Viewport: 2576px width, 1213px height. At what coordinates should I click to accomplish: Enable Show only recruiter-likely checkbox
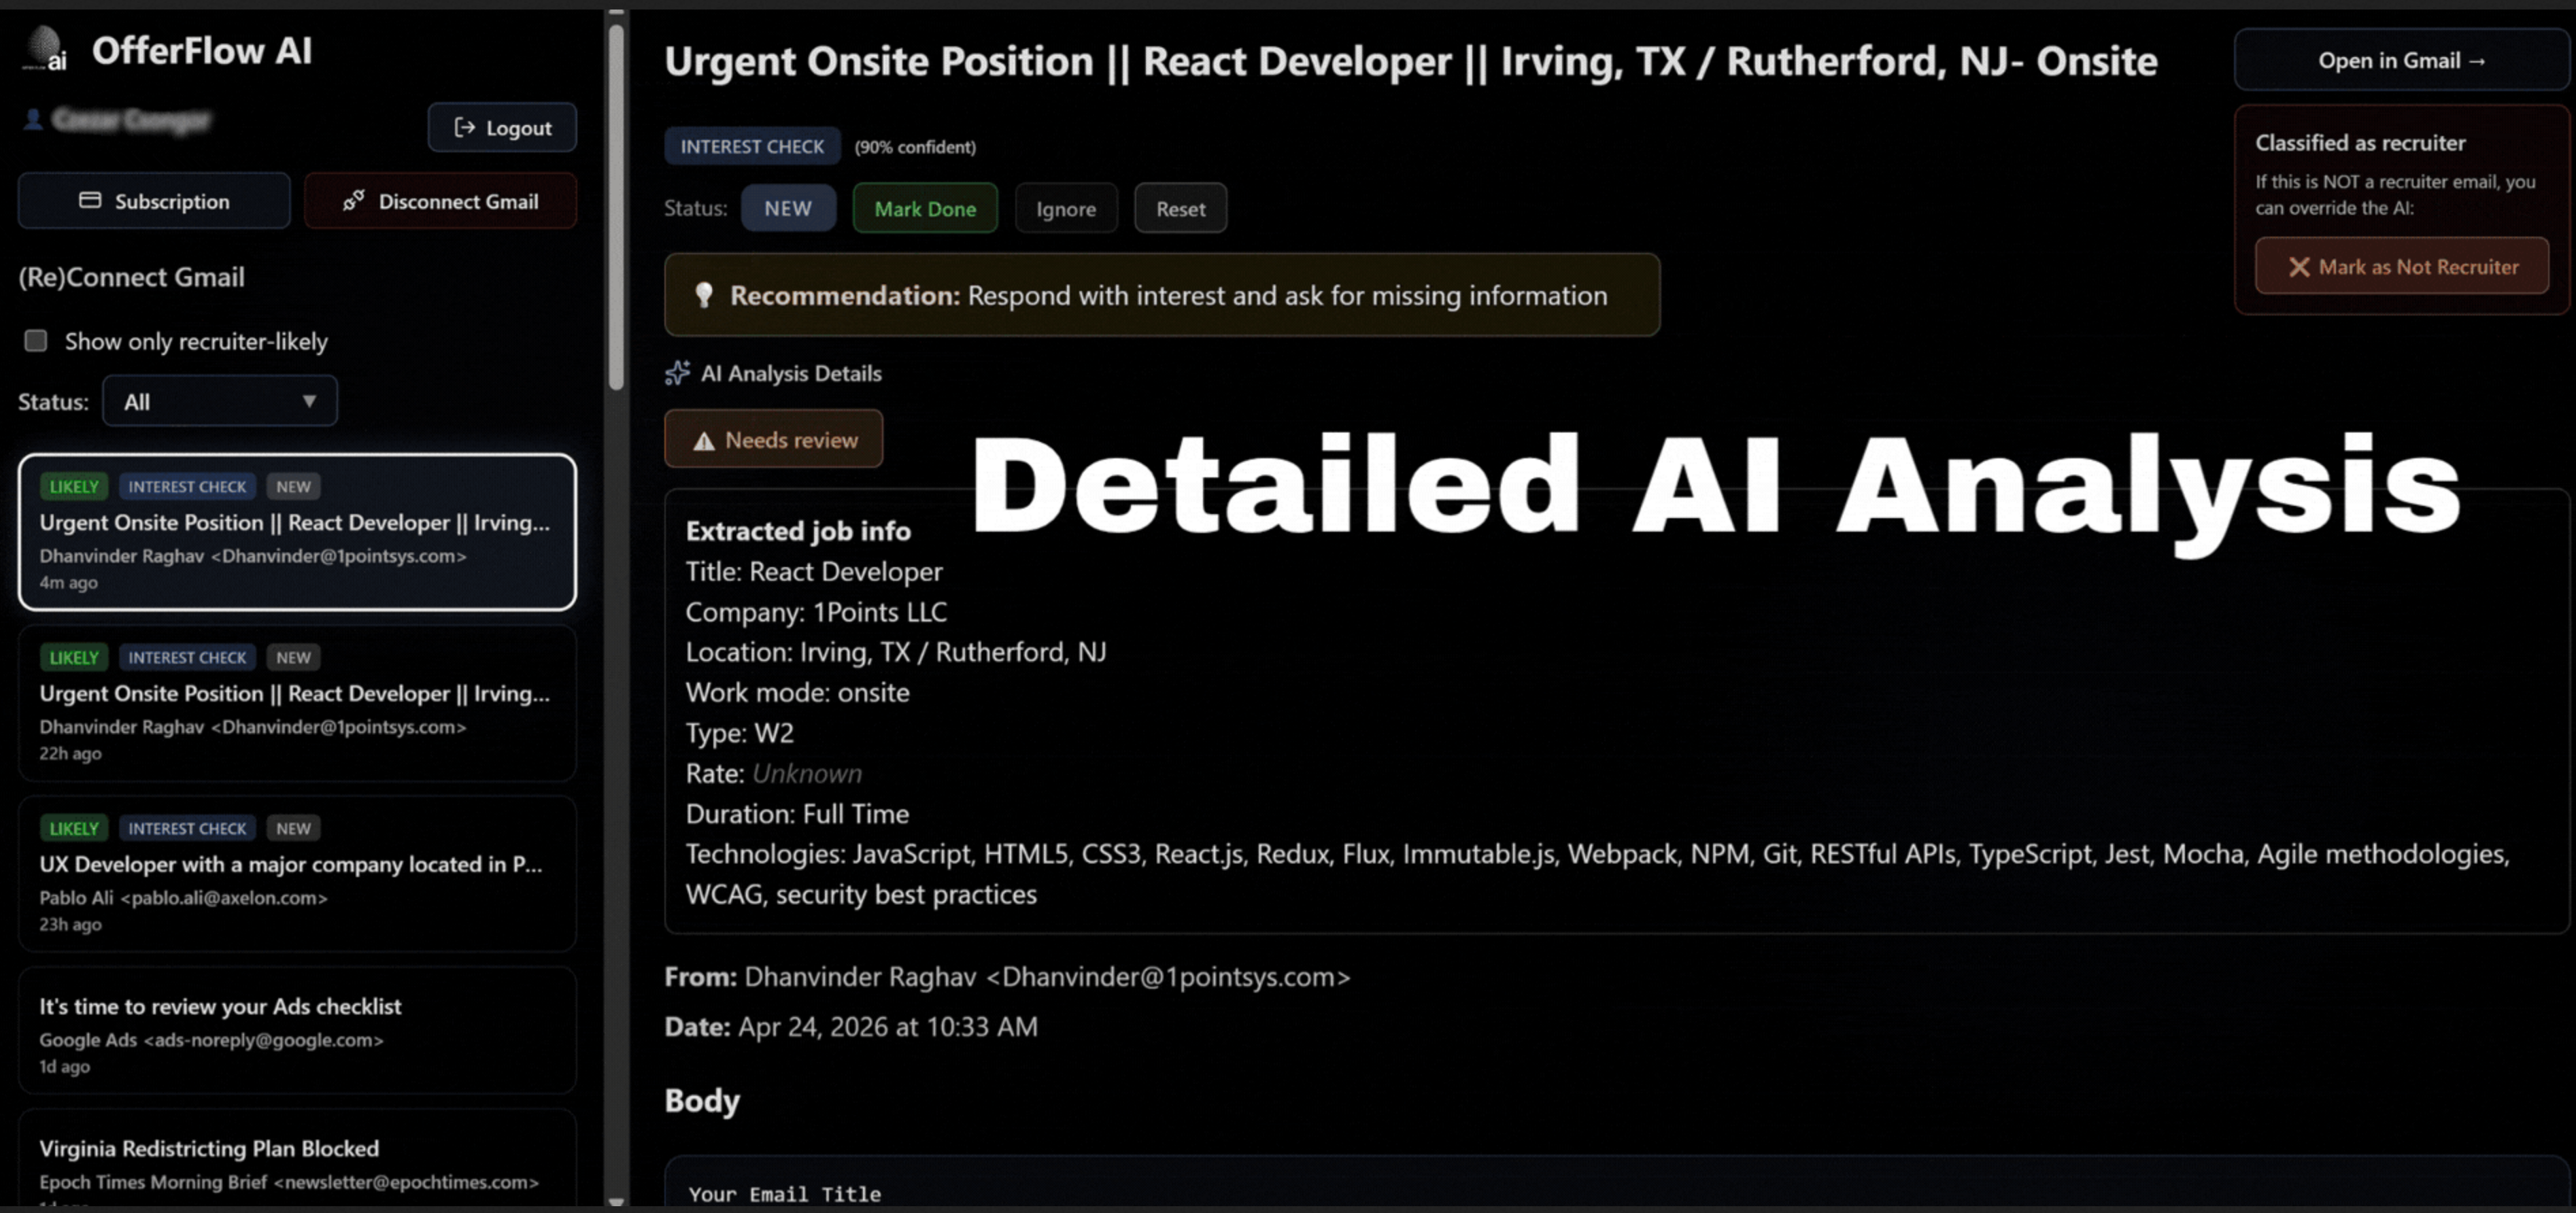tap(36, 341)
